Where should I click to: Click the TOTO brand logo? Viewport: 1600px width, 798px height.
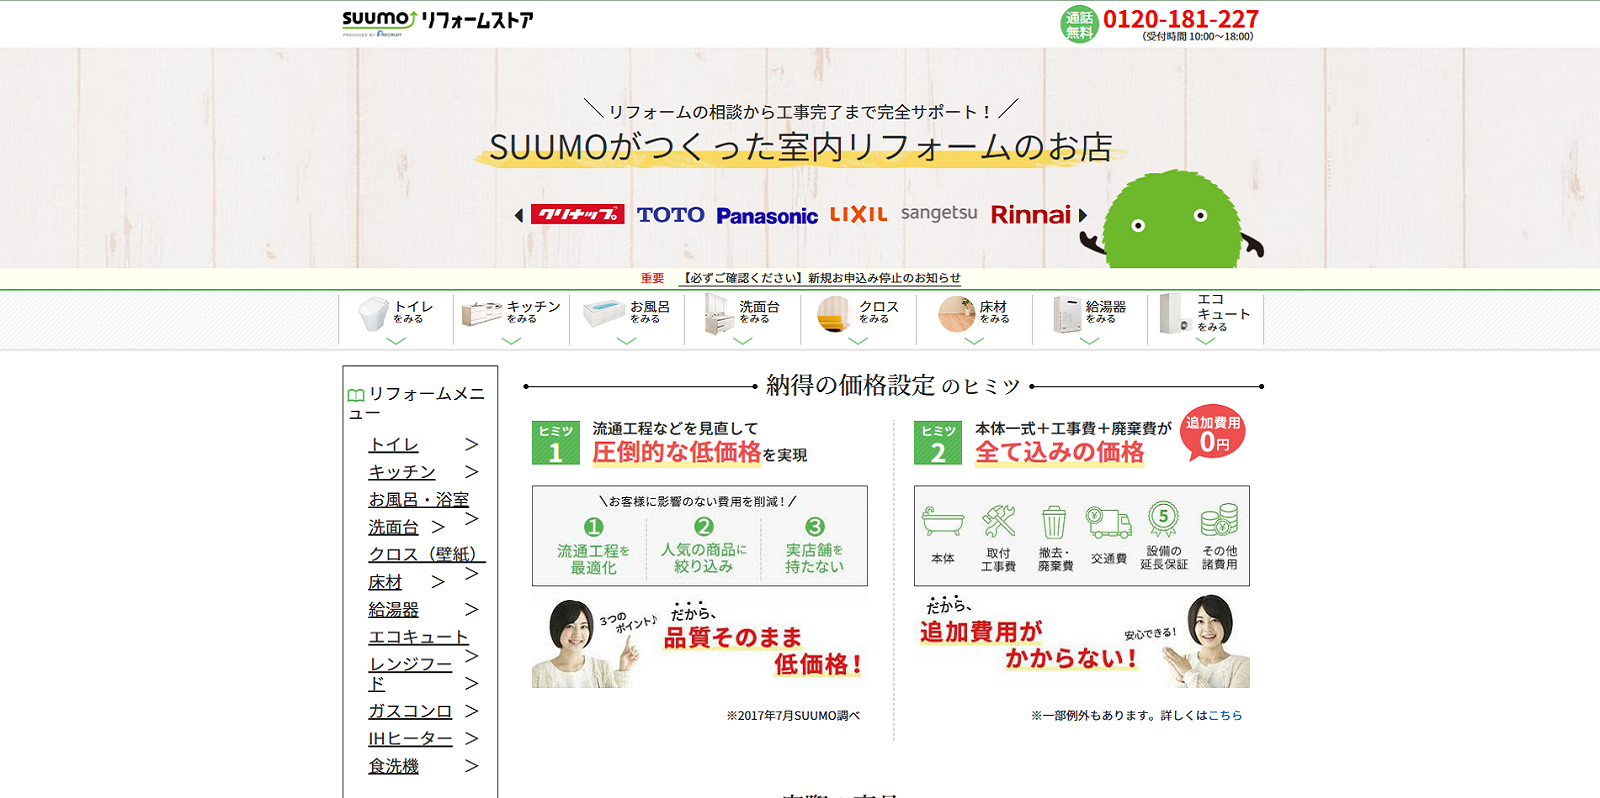[670, 215]
